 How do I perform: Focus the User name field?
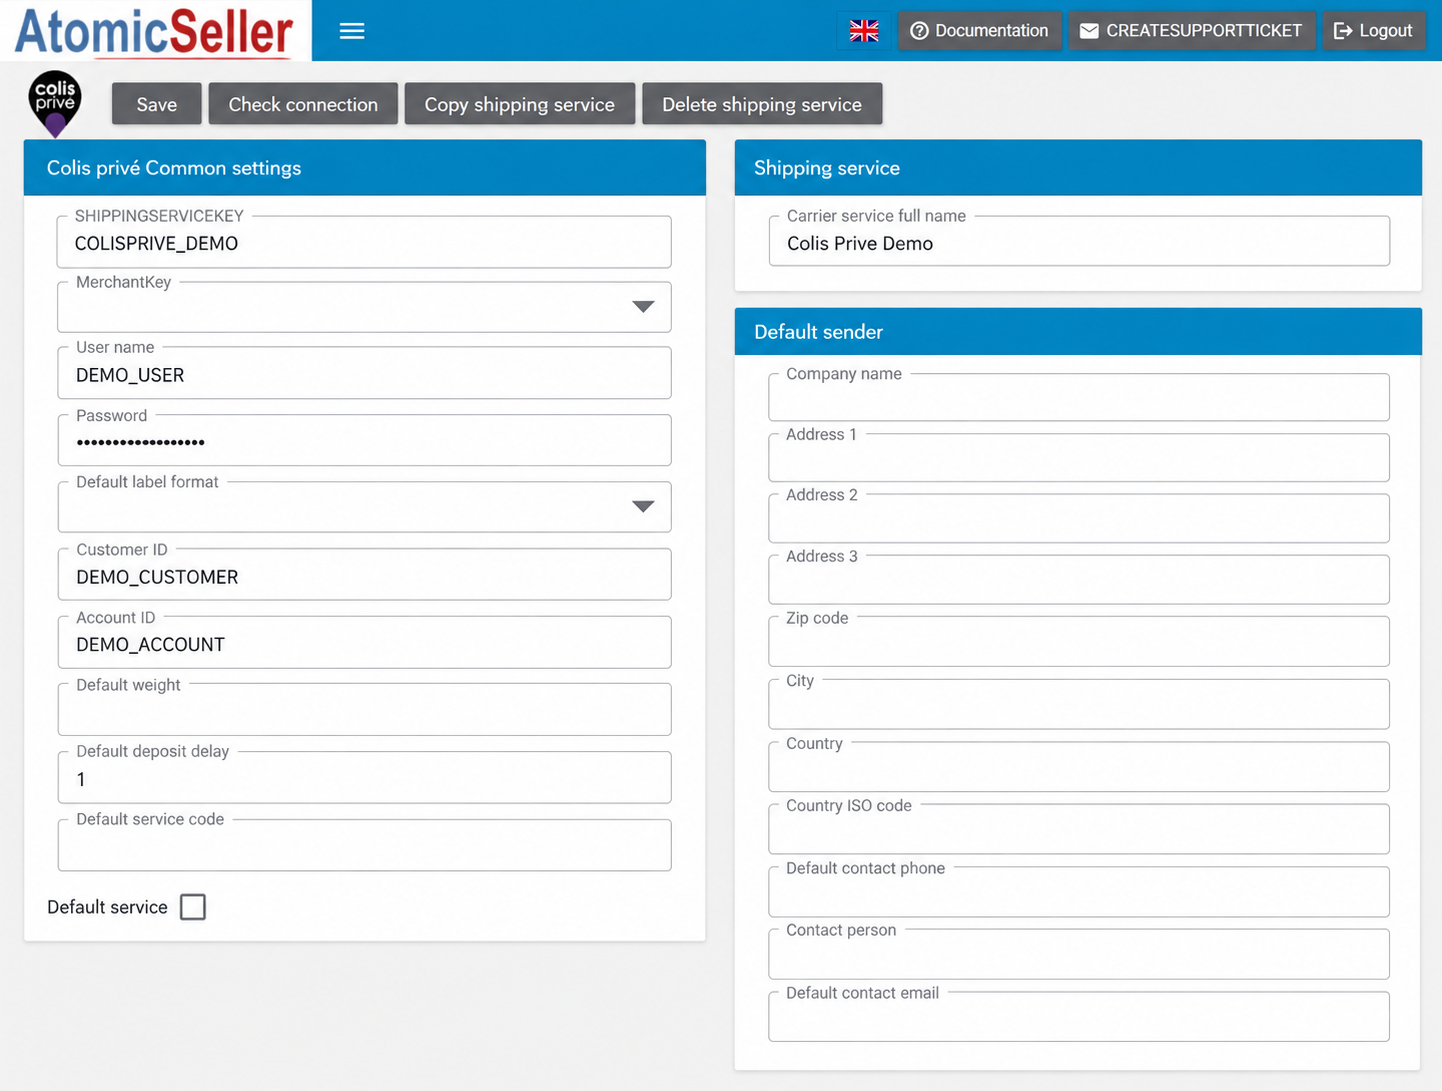pyautogui.click(x=364, y=373)
